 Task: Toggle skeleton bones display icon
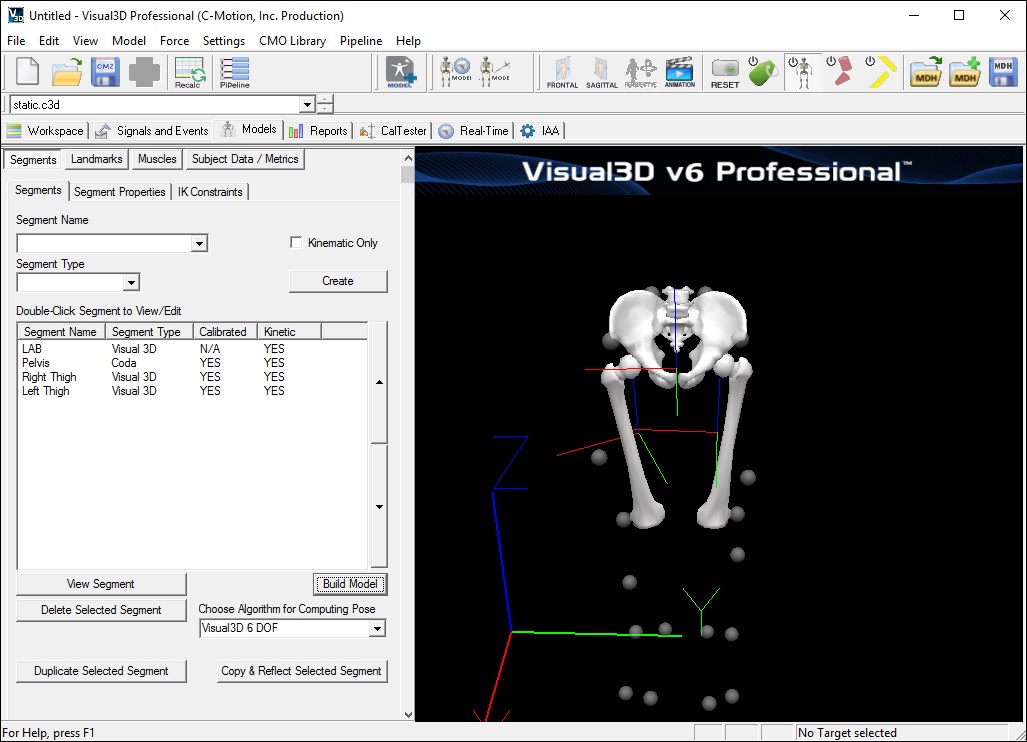802,72
